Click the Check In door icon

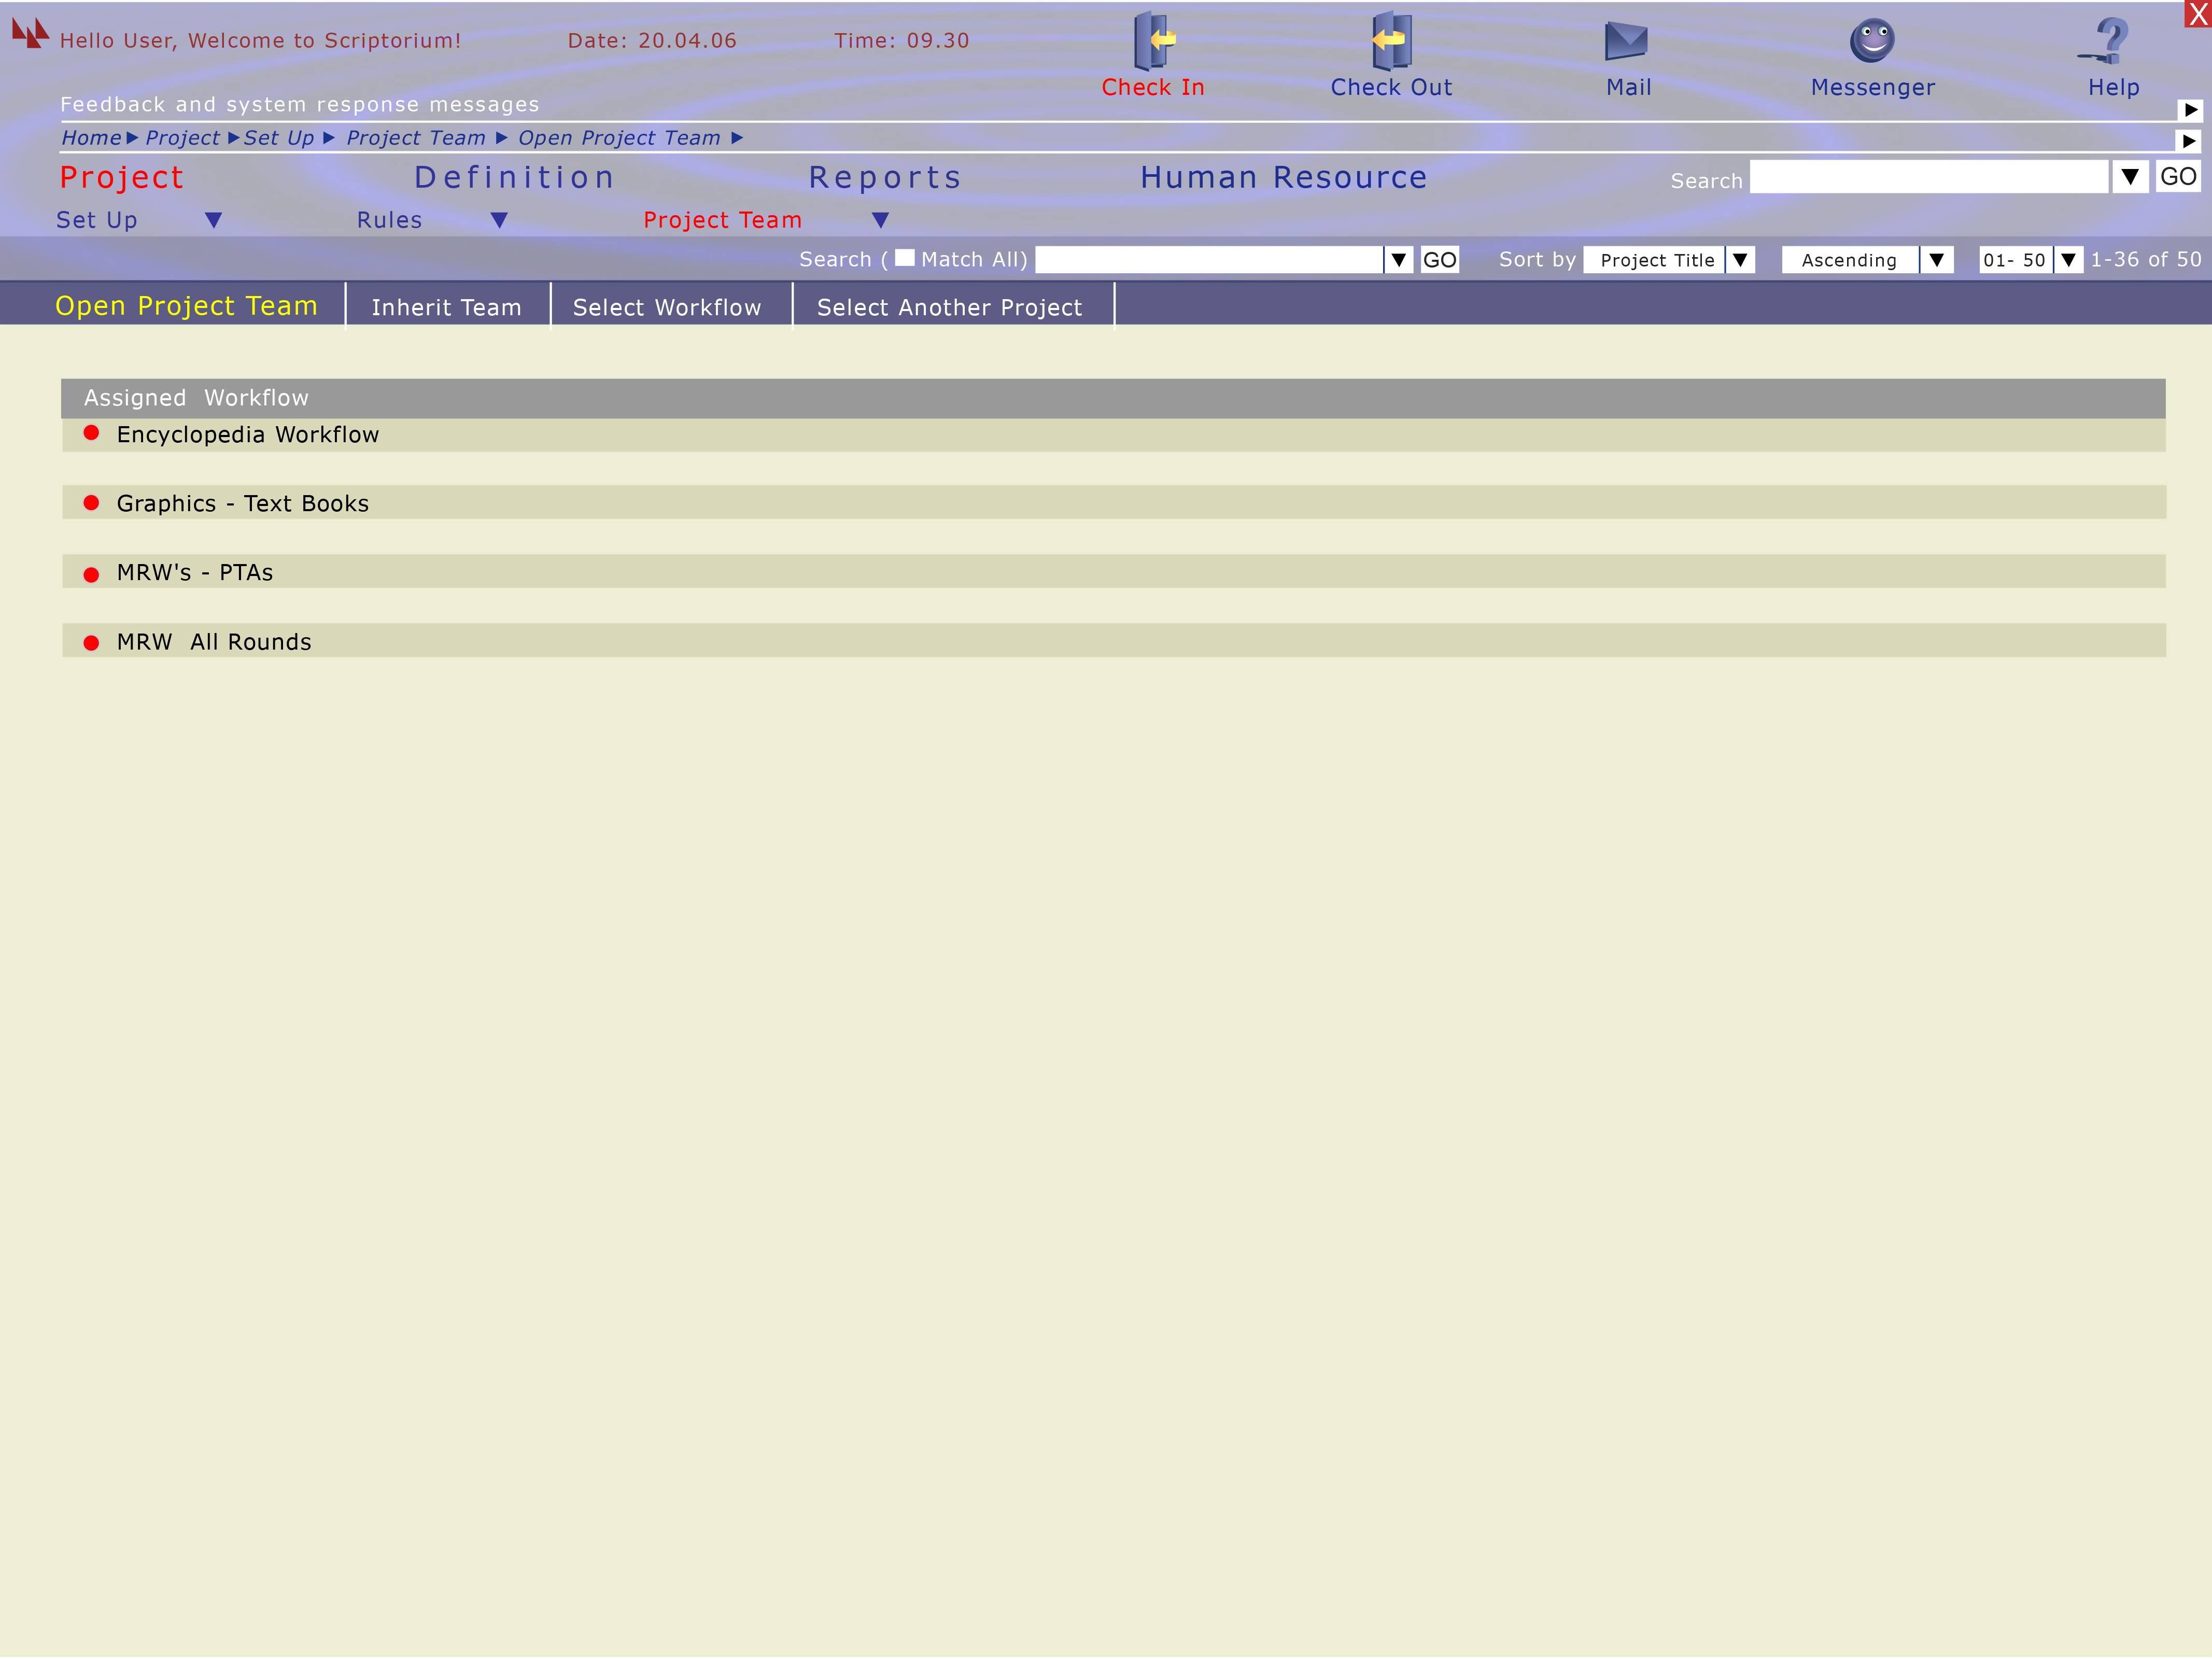[x=1153, y=41]
